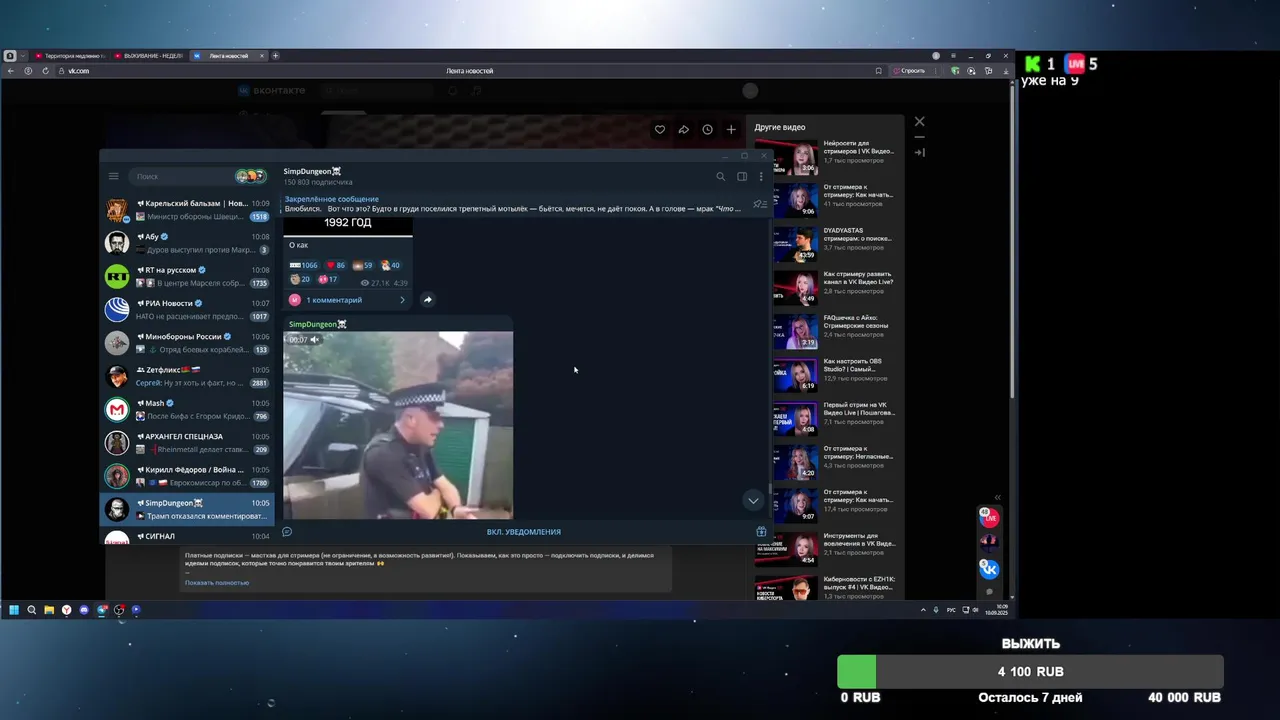Click SimpDungeon chat header title
The image size is (1280, 720).
(x=312, y=171)
